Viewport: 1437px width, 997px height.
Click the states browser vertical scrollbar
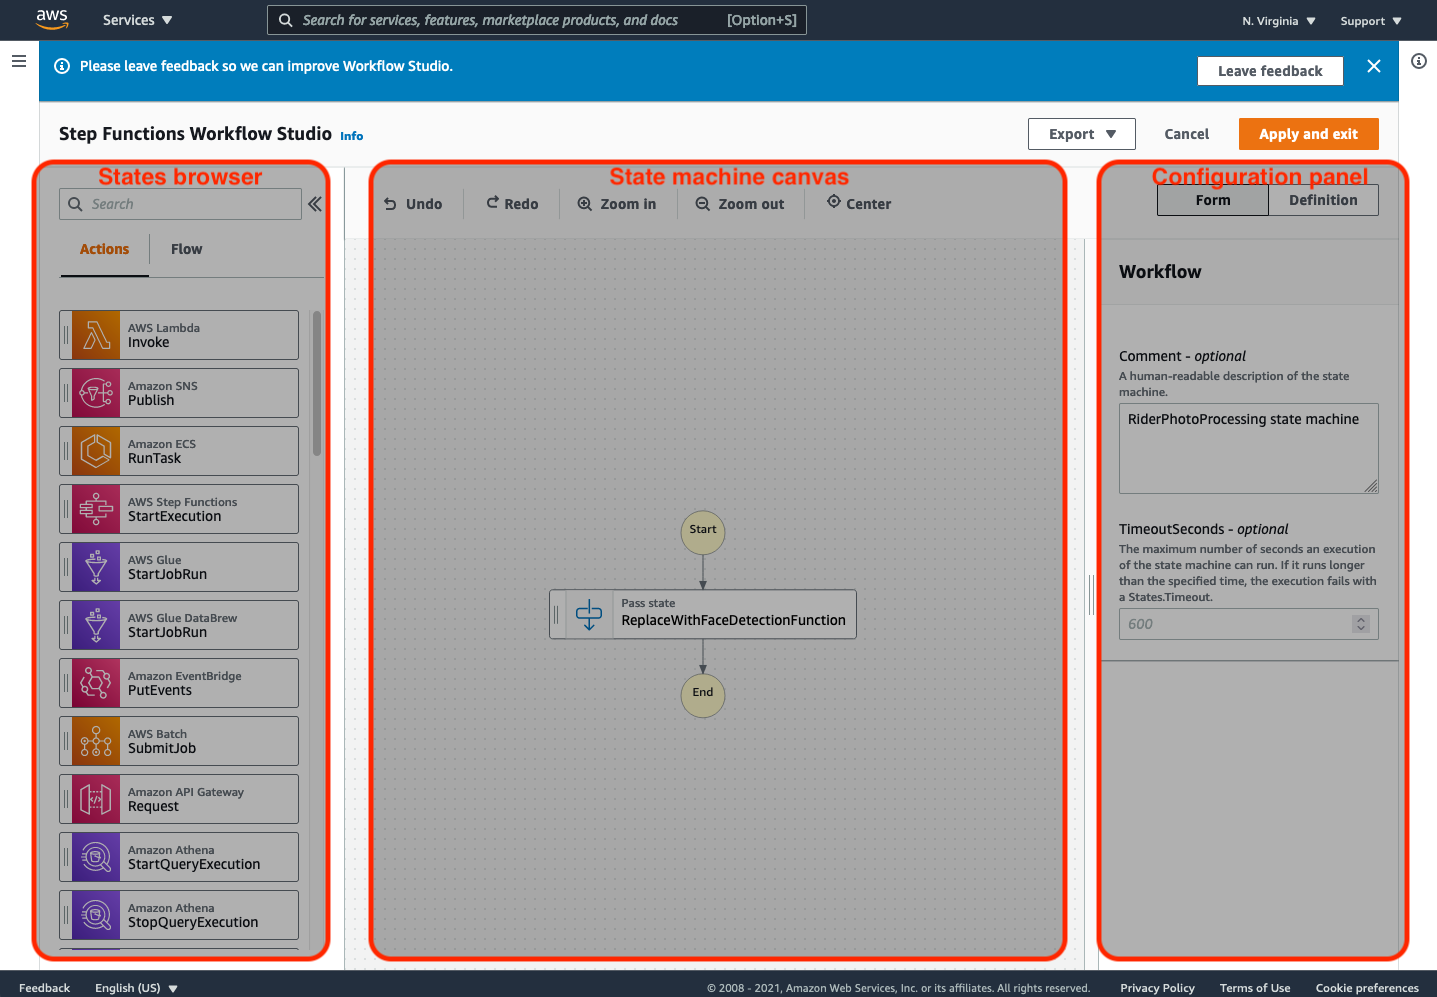tap(317, 384)
